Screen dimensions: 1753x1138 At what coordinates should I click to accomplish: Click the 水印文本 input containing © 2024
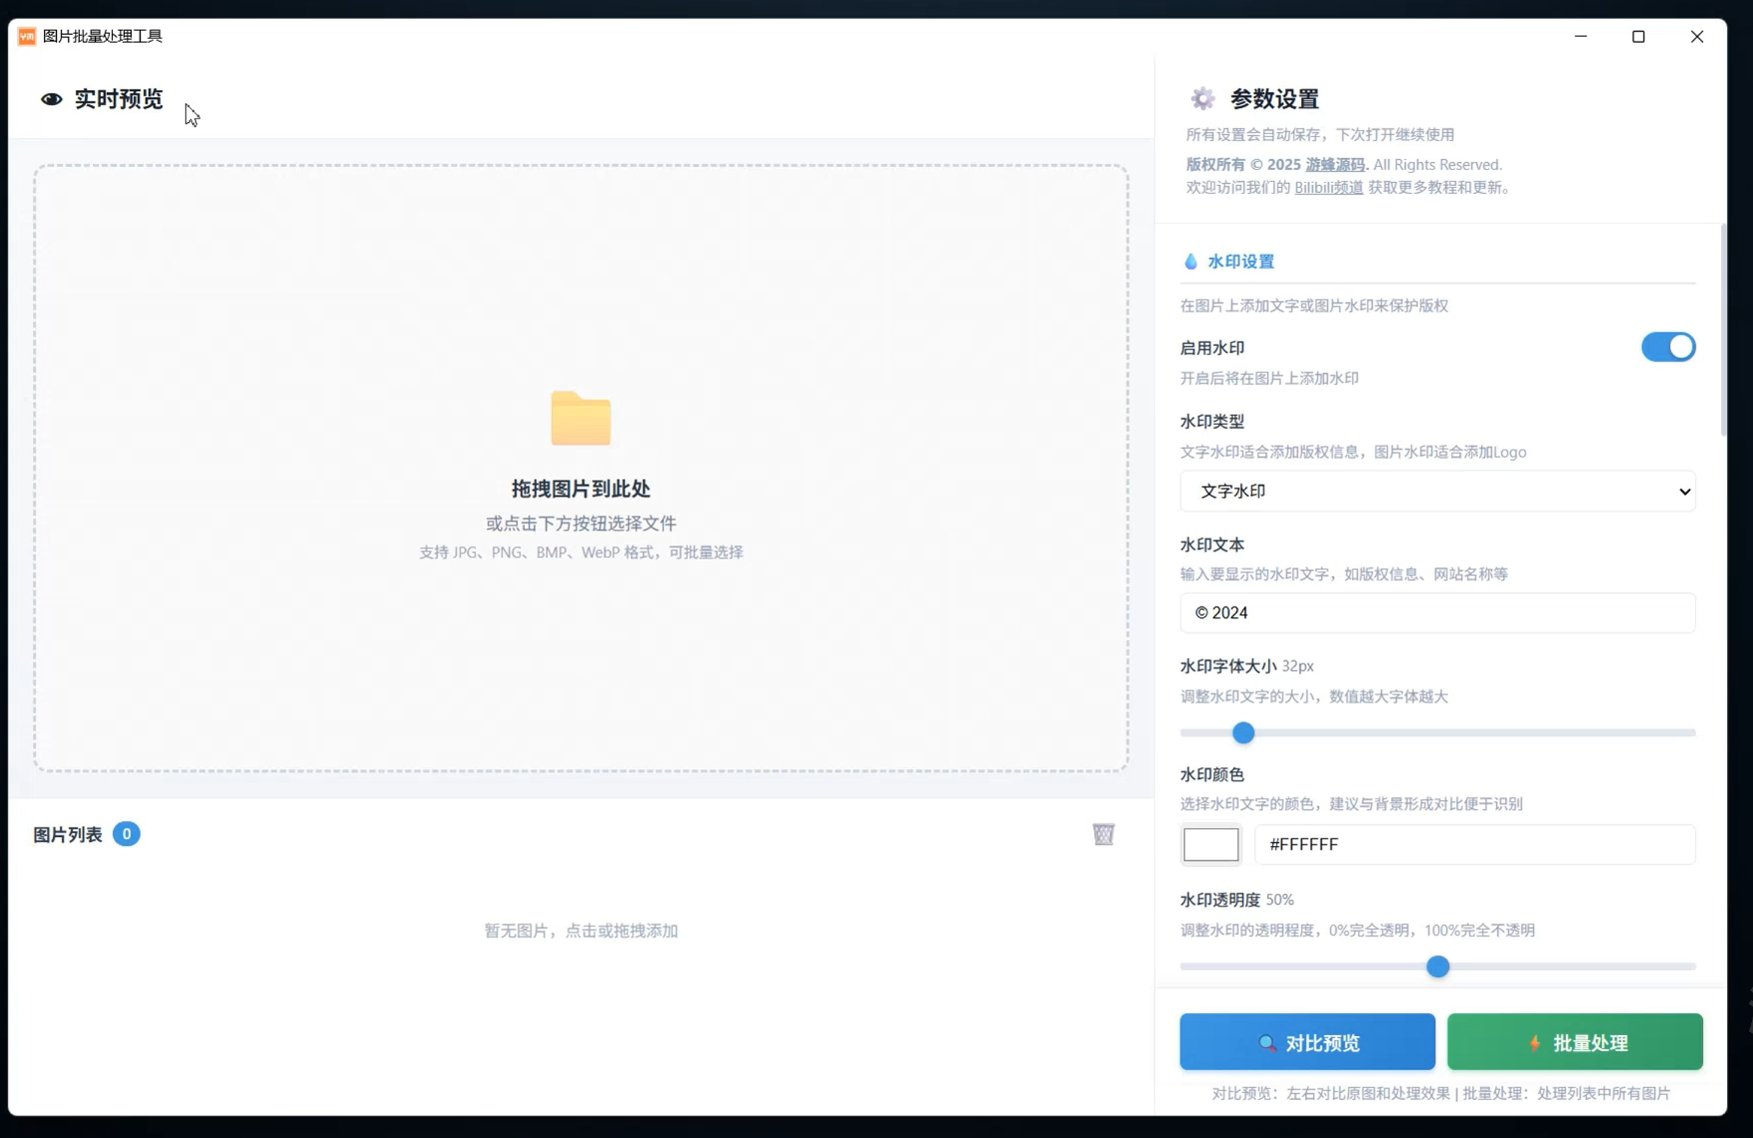coord(1437,613)
